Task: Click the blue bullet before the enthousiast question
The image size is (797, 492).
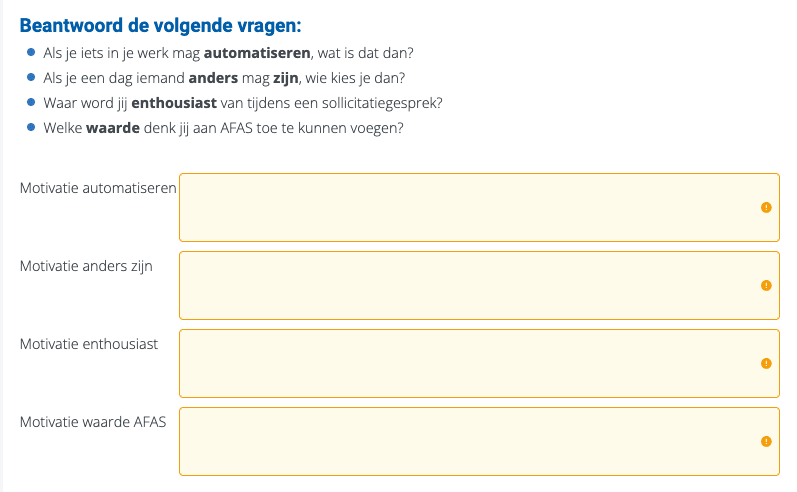Action: tap(31, 102)
